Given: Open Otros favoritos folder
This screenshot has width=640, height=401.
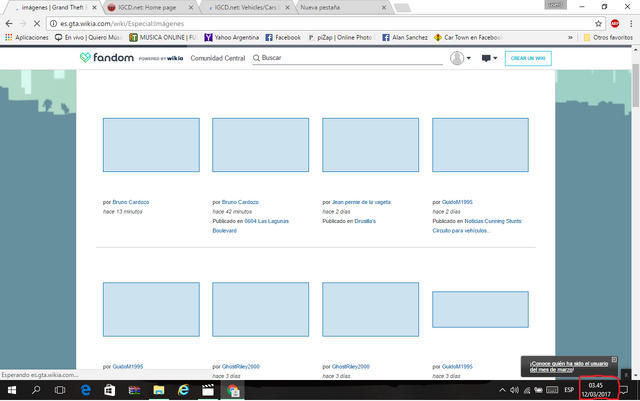Looking at the screenshot, I should pyautogui.click(x=608, y=38).
